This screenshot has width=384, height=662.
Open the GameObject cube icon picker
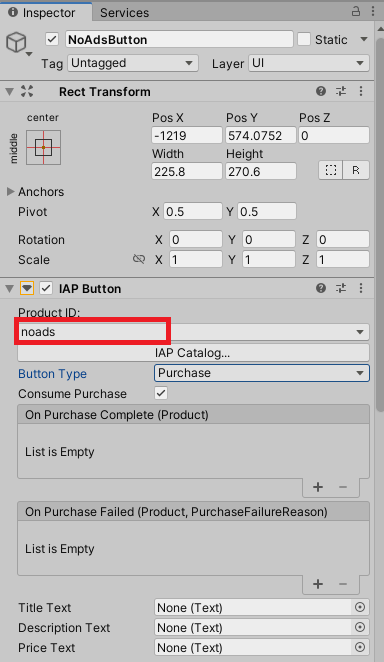tap(17, 43)
